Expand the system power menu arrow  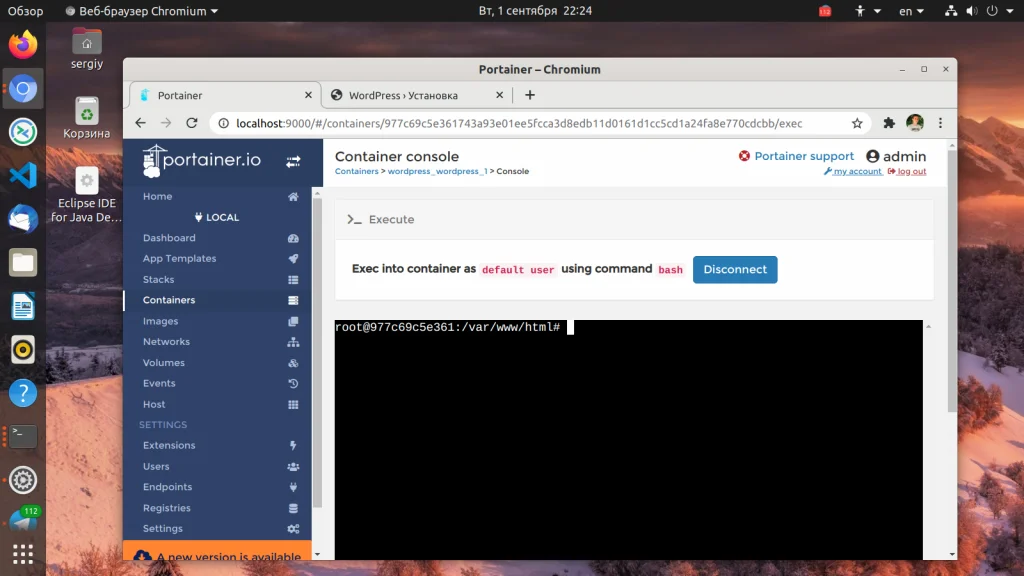[x=1010, y=11]
